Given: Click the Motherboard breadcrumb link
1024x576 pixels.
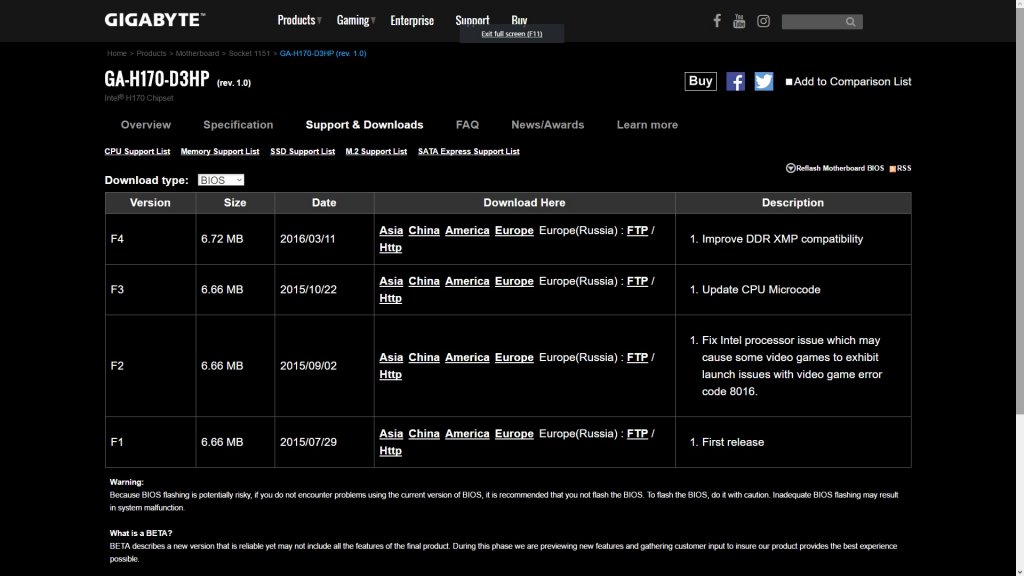Looking at the screenshot, I should (x=197, y=54).
